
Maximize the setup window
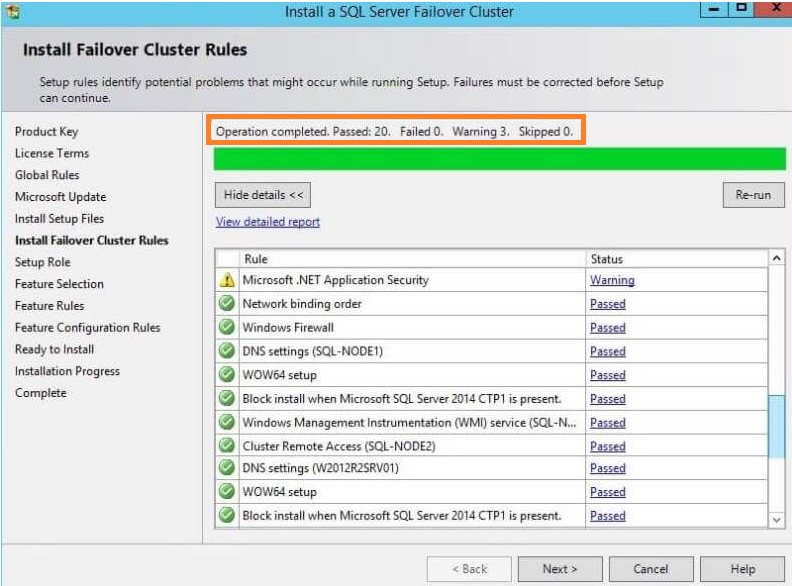point(741,8)
